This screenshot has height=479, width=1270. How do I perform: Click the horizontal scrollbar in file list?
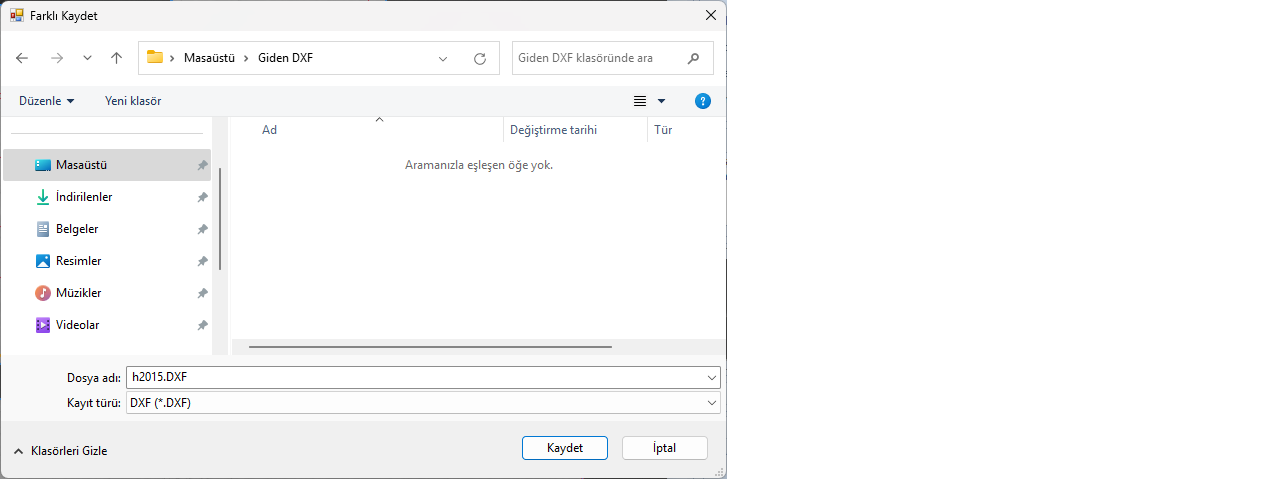(430, 347)
